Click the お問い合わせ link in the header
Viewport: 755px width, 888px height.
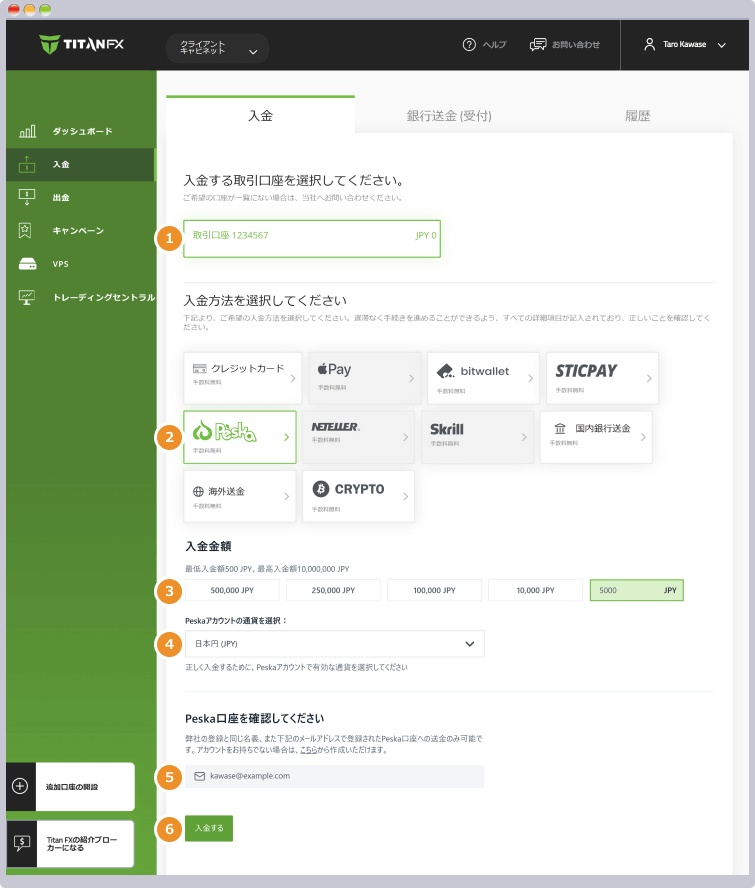pyautogui.click(x=576, y=44)
